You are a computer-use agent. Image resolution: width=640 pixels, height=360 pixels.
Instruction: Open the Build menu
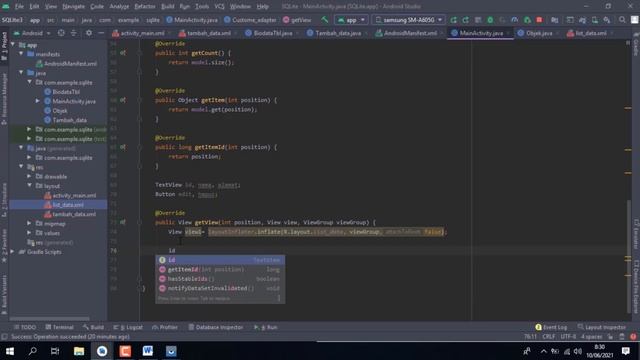(167, 7)
